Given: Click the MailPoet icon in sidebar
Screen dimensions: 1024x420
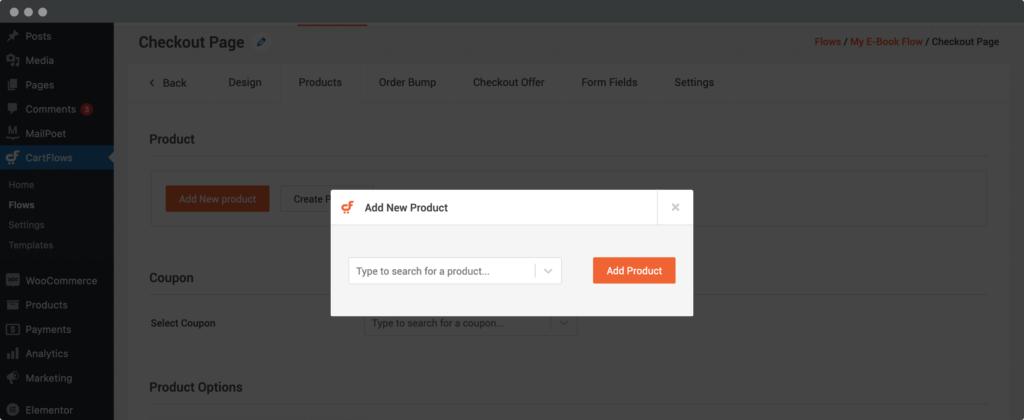Looking at the screenshot, I should click(12, 133).
